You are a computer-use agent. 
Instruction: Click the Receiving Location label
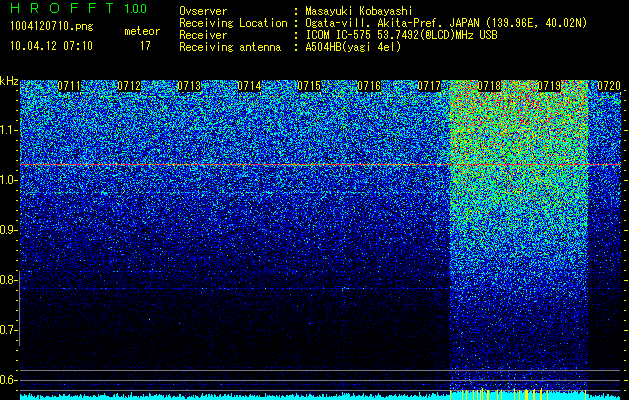point(233,23)
